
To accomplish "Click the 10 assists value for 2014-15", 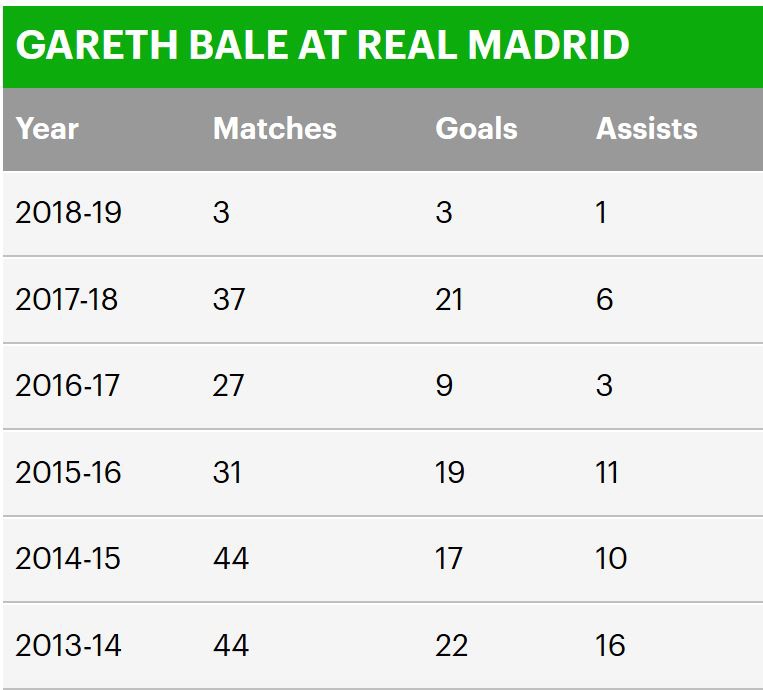I will tap(611, 558).
